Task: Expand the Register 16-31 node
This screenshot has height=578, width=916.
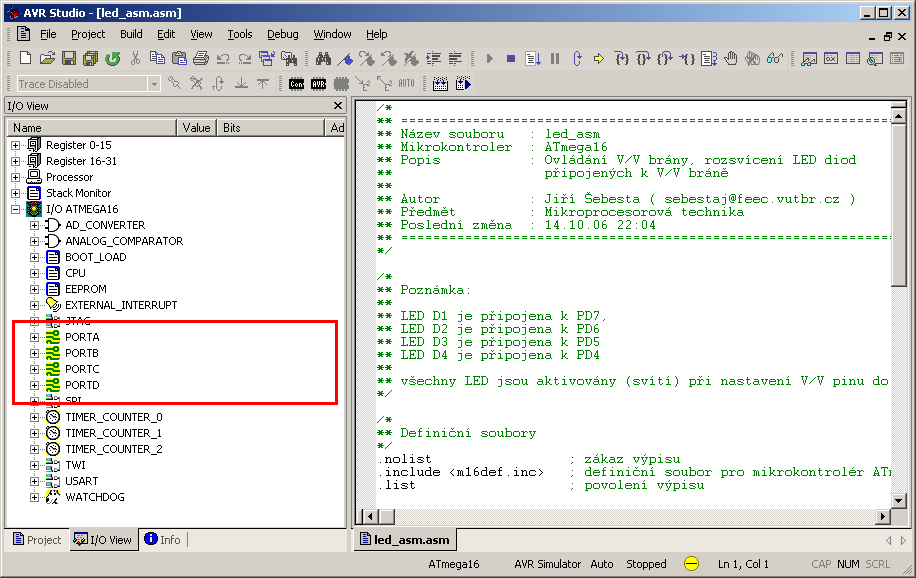Action: coord(15,161)
